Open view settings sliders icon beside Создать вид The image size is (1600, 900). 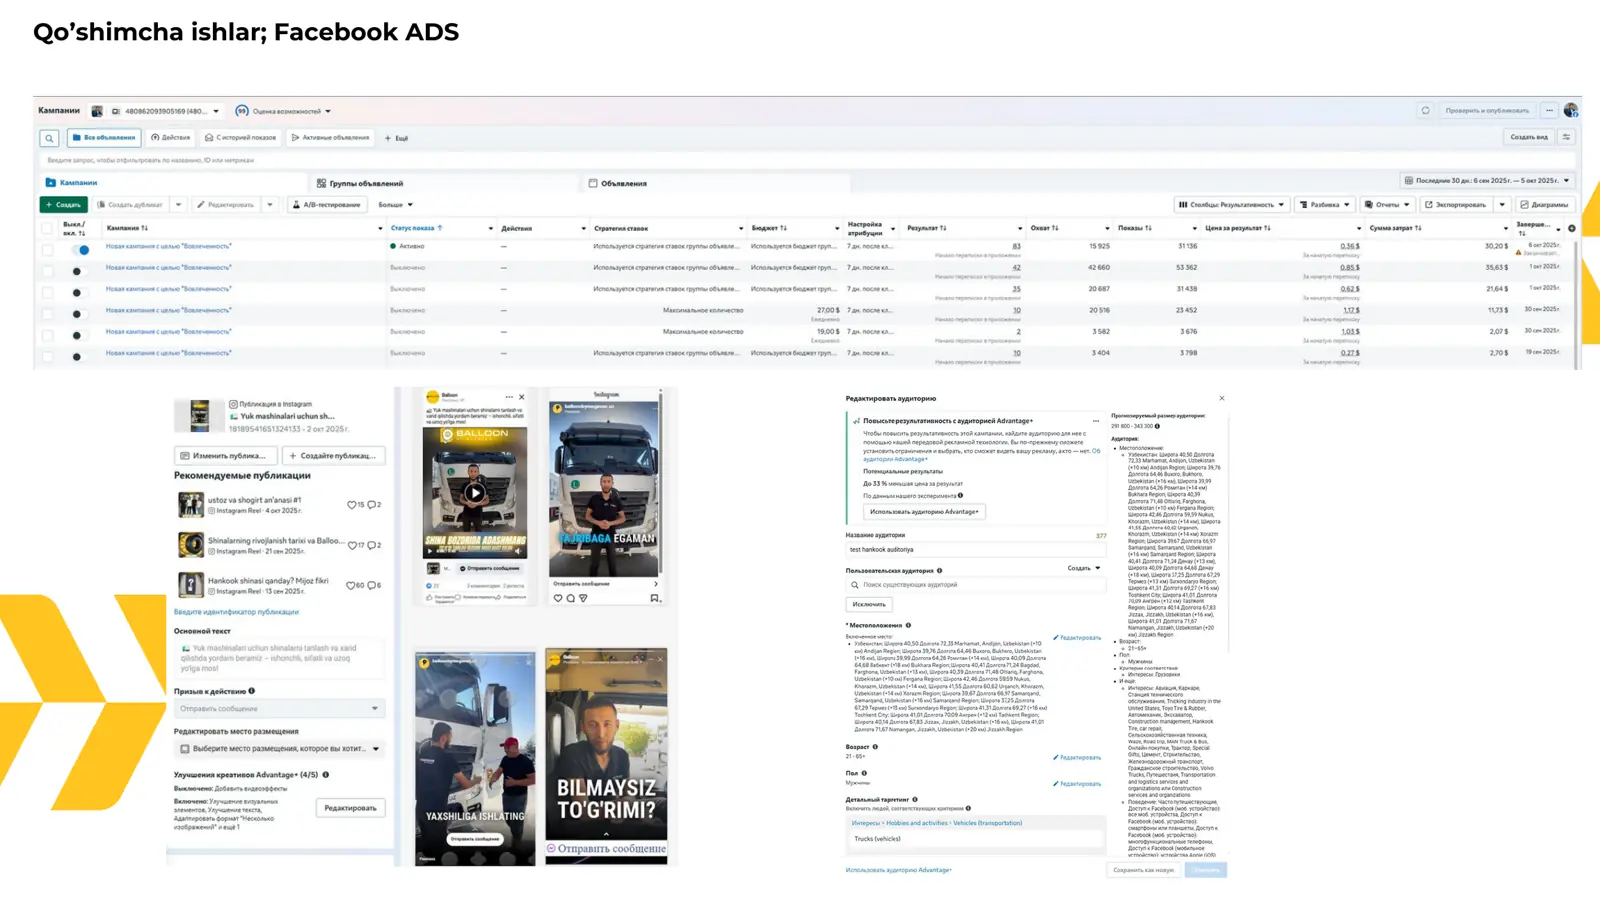[x=1566, y=137]
